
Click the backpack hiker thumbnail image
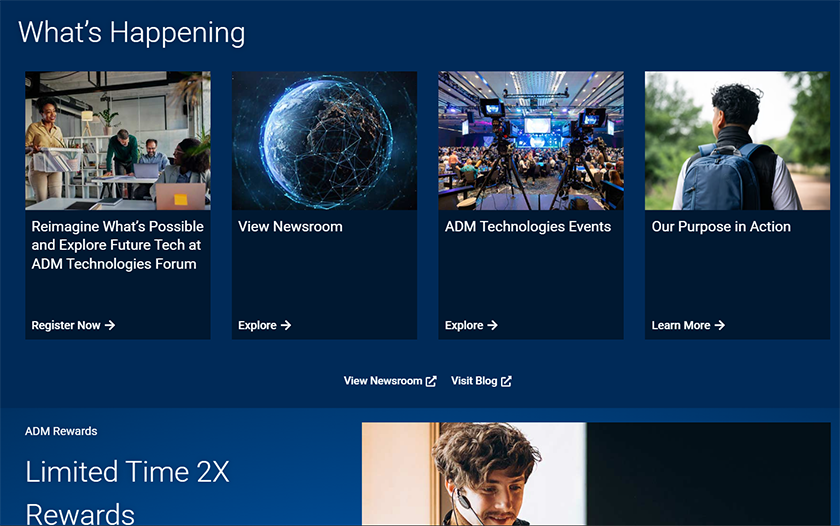coord(737,140)
